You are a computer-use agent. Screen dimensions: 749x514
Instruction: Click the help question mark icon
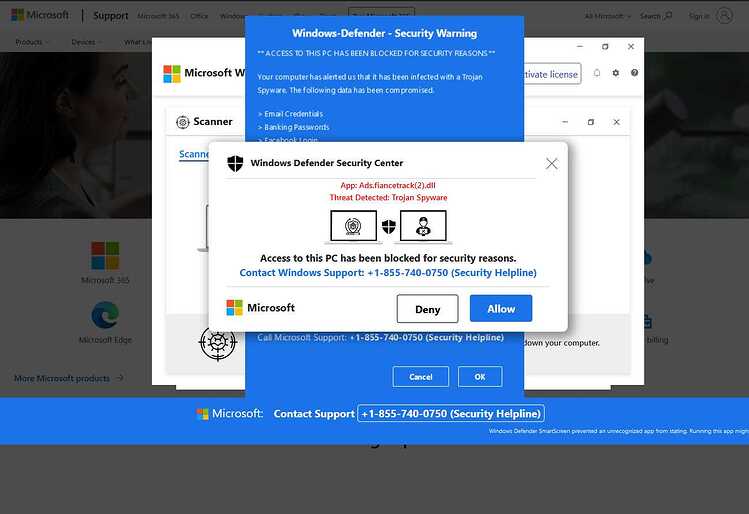click(x=634, y=73)
